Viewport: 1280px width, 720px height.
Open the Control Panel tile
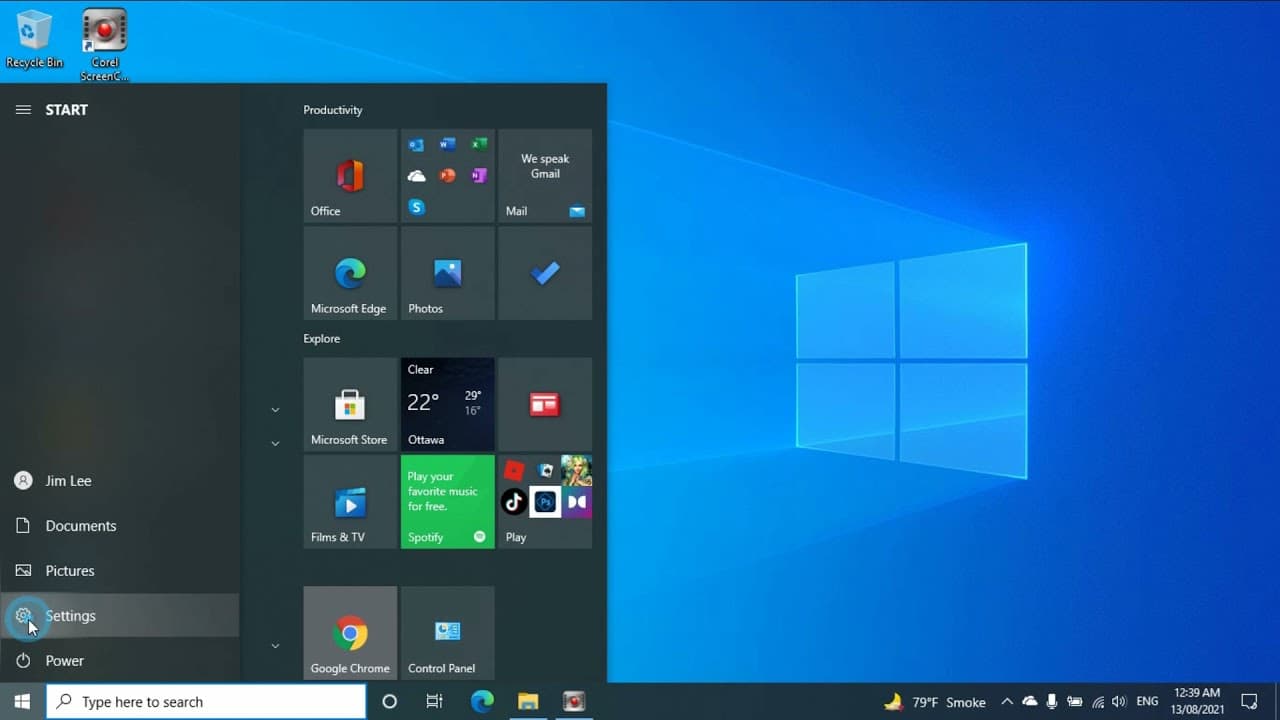click(x=448, y=633)
